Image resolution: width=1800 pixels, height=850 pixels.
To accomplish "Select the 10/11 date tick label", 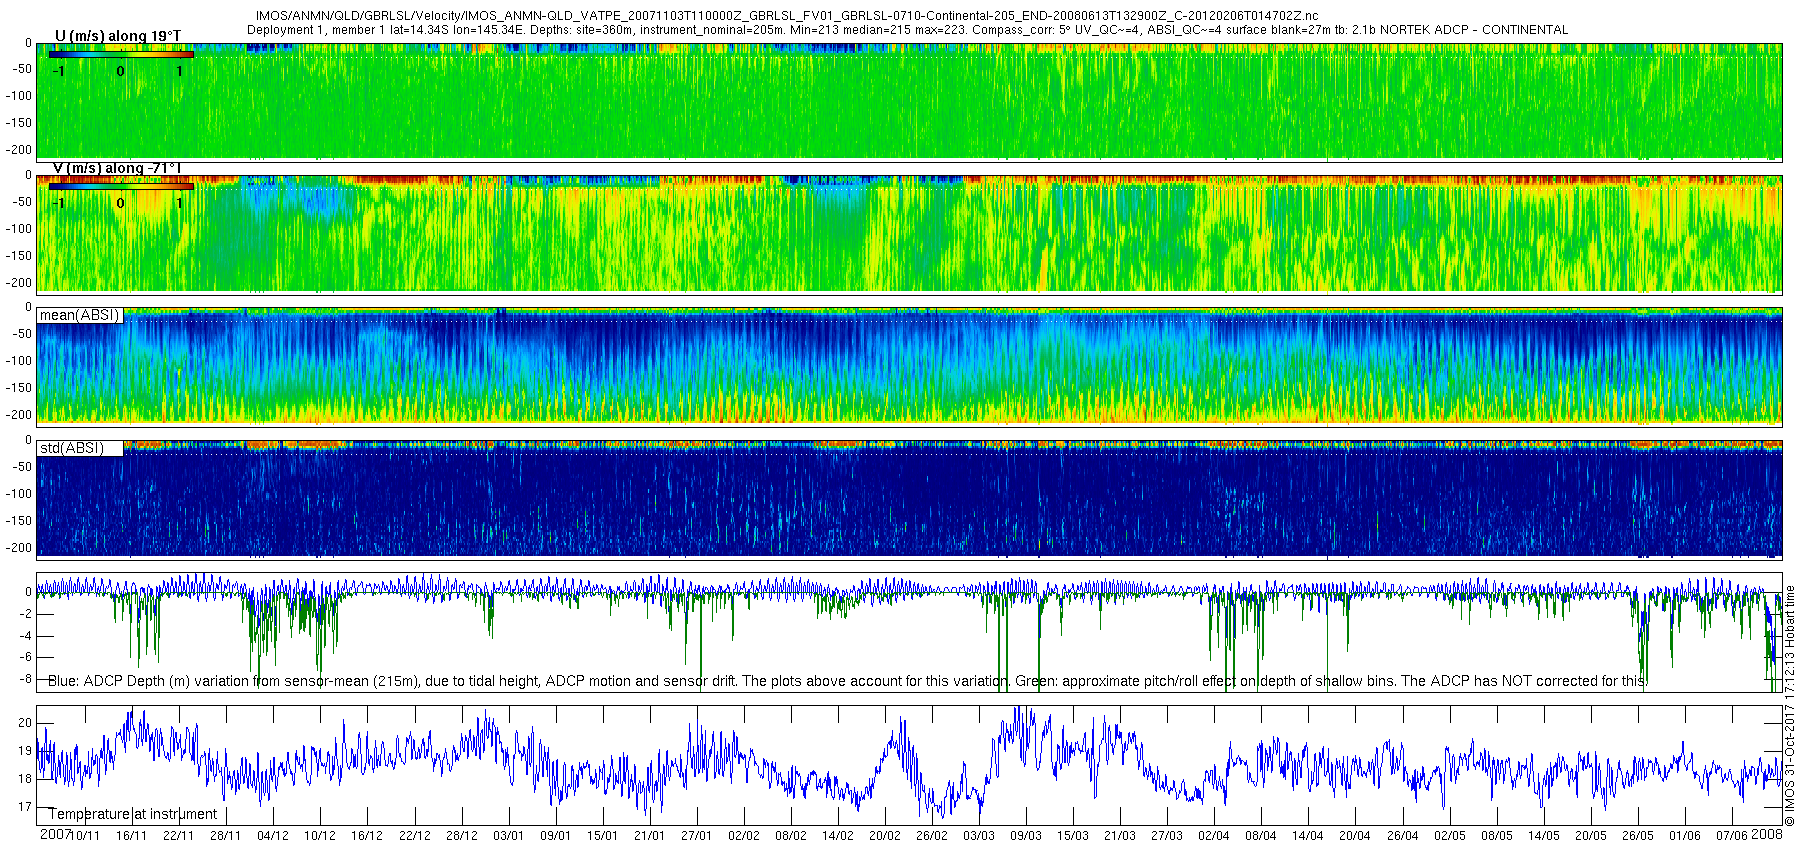I will pyautogui.click(x=84, y=836).
